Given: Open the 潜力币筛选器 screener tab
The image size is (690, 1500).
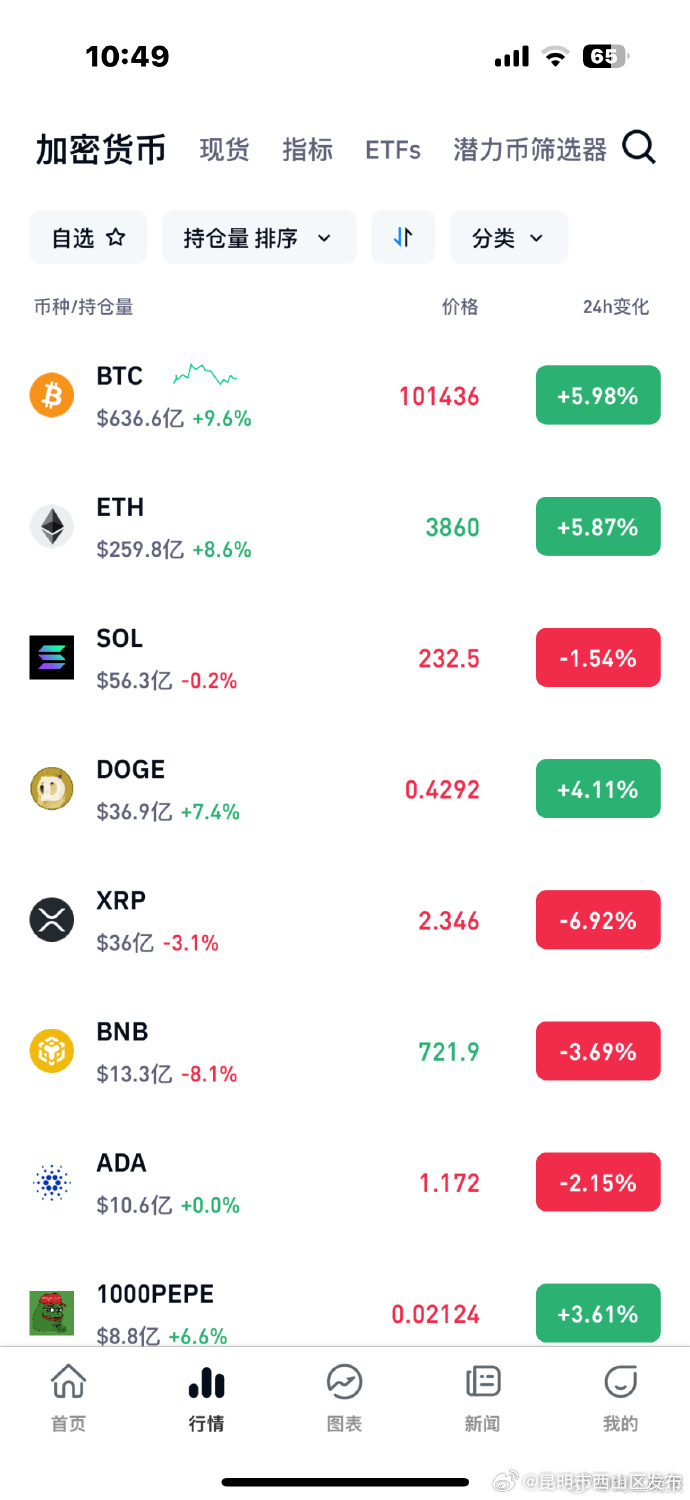Looking at the screenshot, I should [530, 150].
